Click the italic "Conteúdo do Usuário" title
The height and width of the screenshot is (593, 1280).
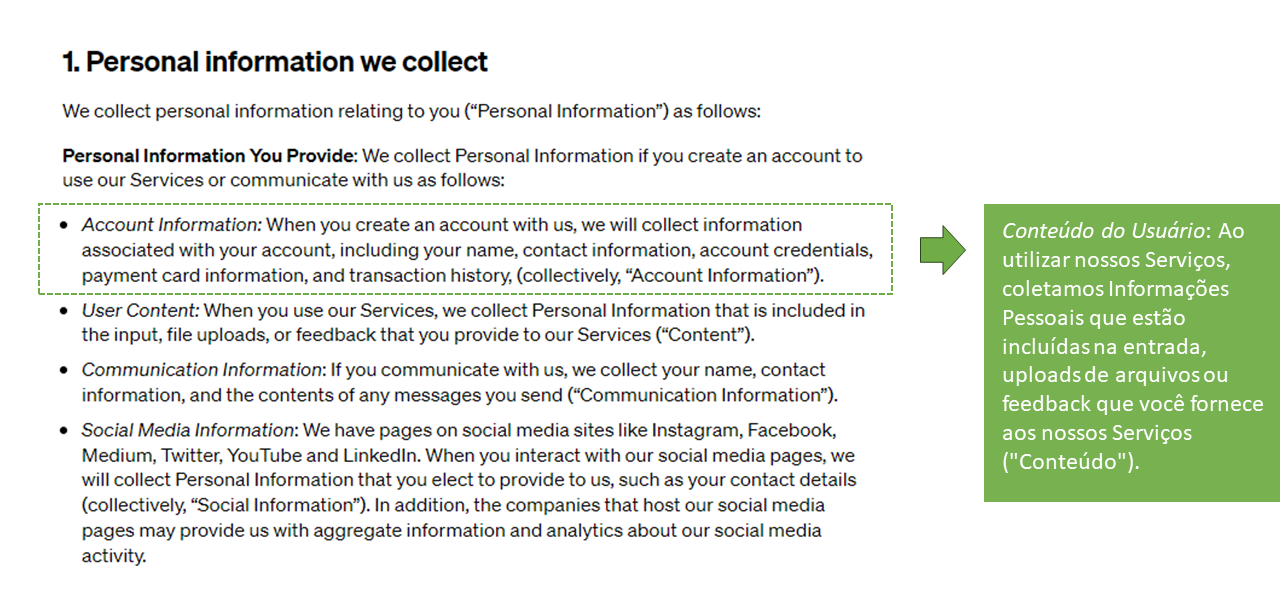[x=1103, y=231]
